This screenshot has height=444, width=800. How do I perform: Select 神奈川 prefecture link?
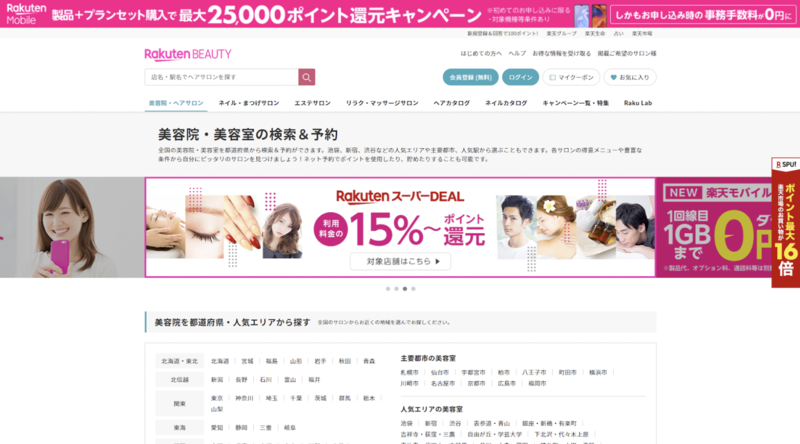[x=244, y=398]
